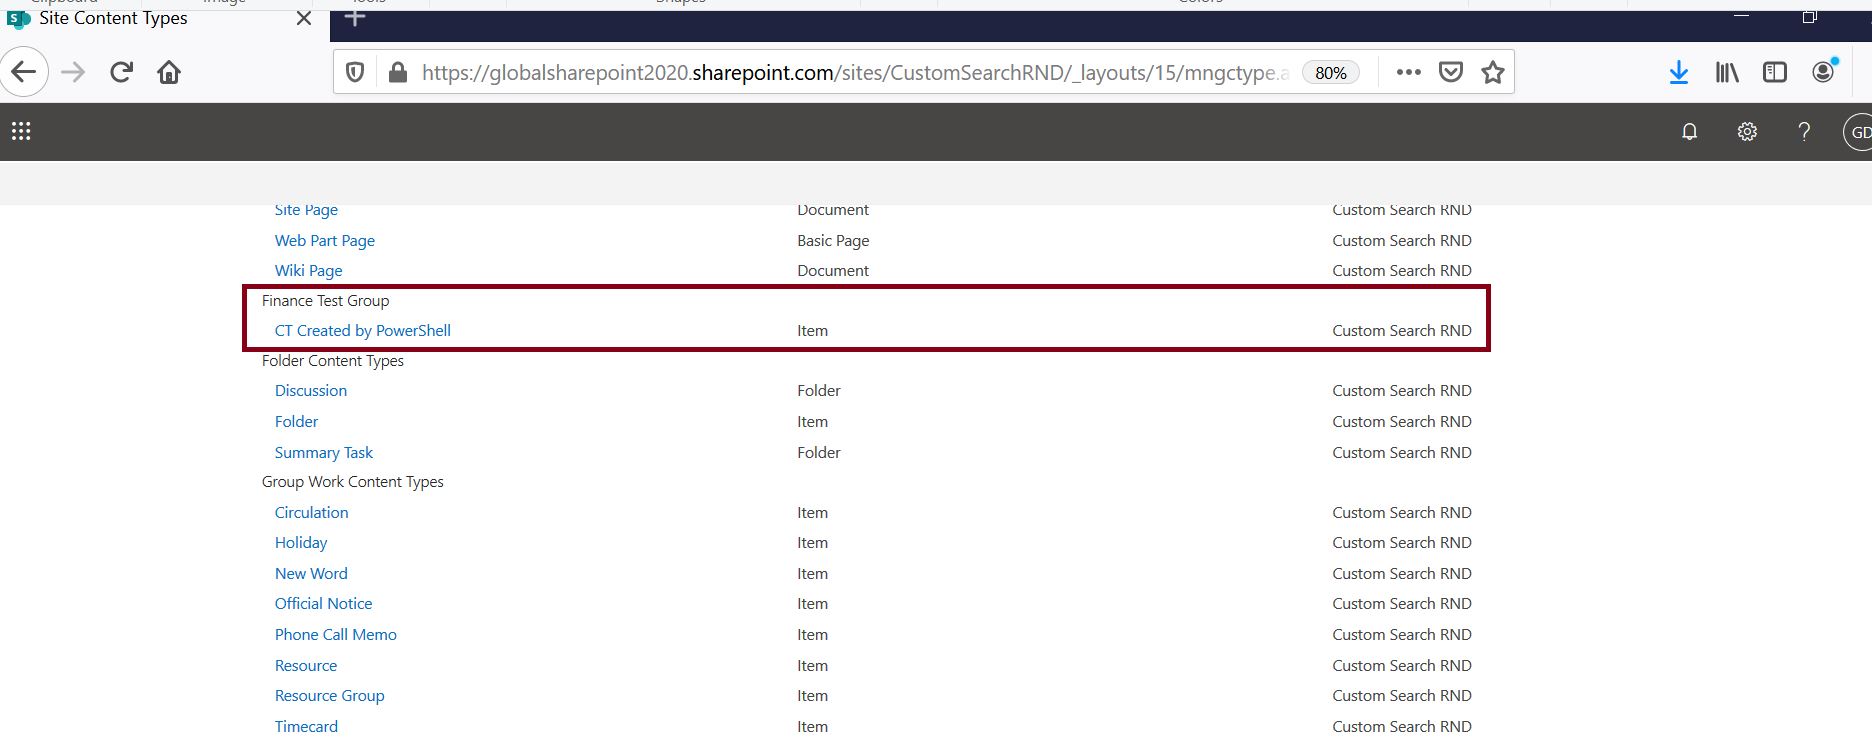
Task: Open the Discussion content type
Action: pyautogui.click(x=311, y=390)
